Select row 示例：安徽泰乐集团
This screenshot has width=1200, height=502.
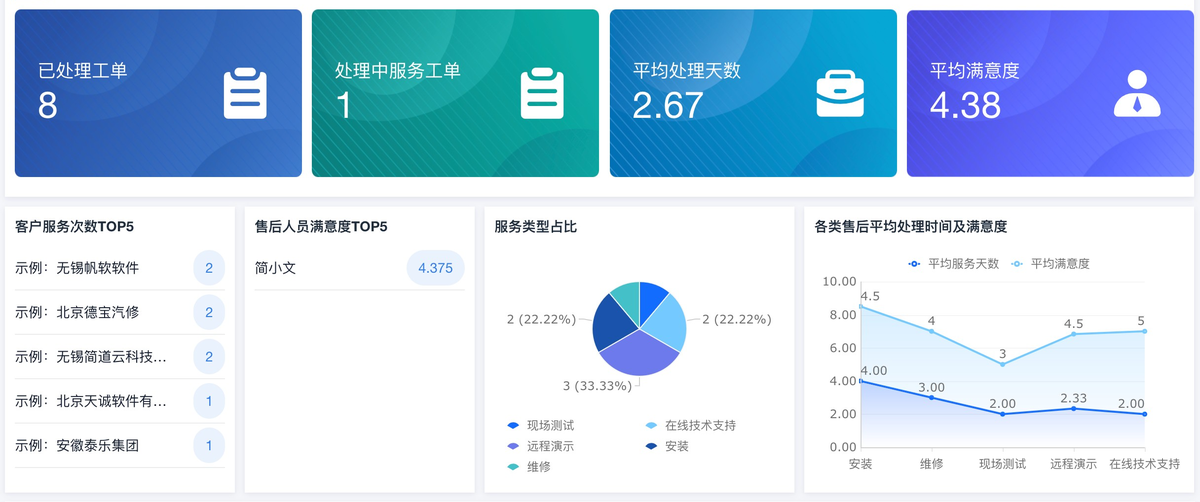(120, 445)
